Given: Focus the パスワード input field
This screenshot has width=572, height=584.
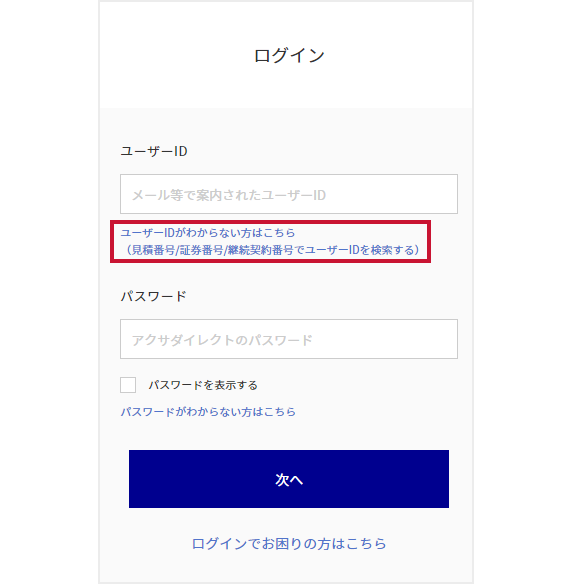Looking at the screenshot, I should (x=289, y=339).
